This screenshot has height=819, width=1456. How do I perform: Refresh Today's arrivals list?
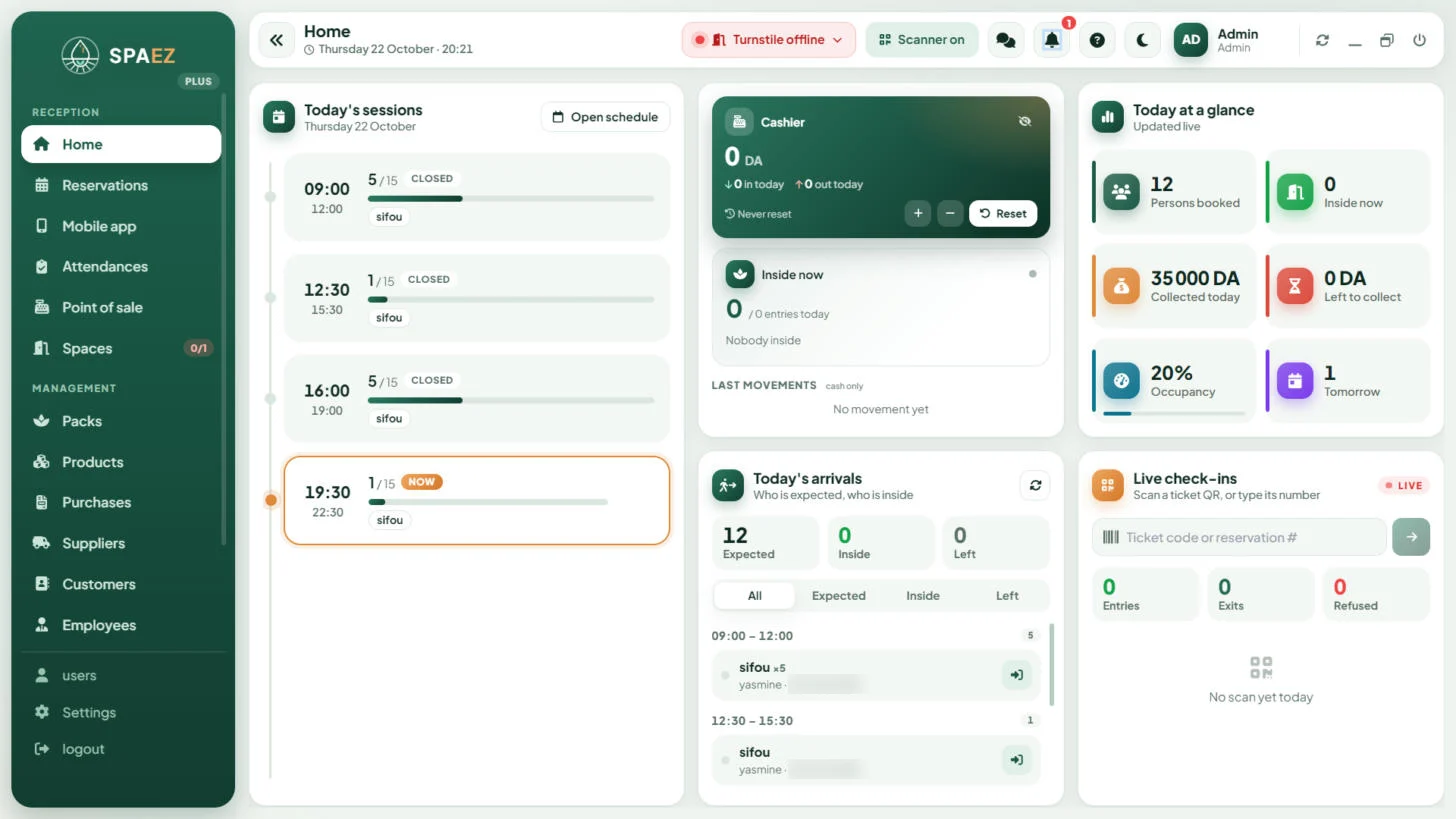pyautogui.click(x=1035, y=485)
